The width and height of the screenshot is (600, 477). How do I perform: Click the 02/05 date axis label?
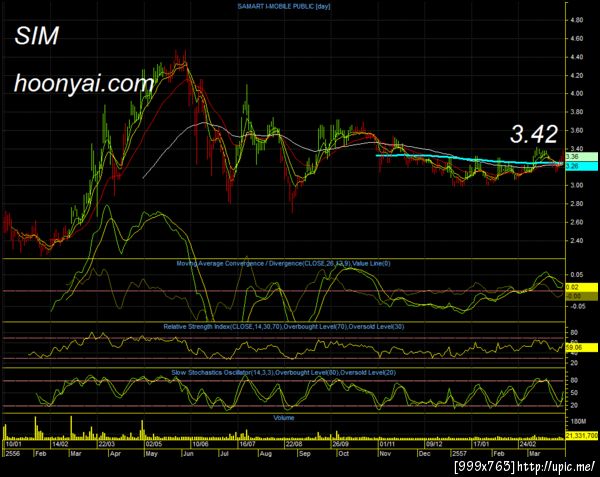(x=154, y=444)
